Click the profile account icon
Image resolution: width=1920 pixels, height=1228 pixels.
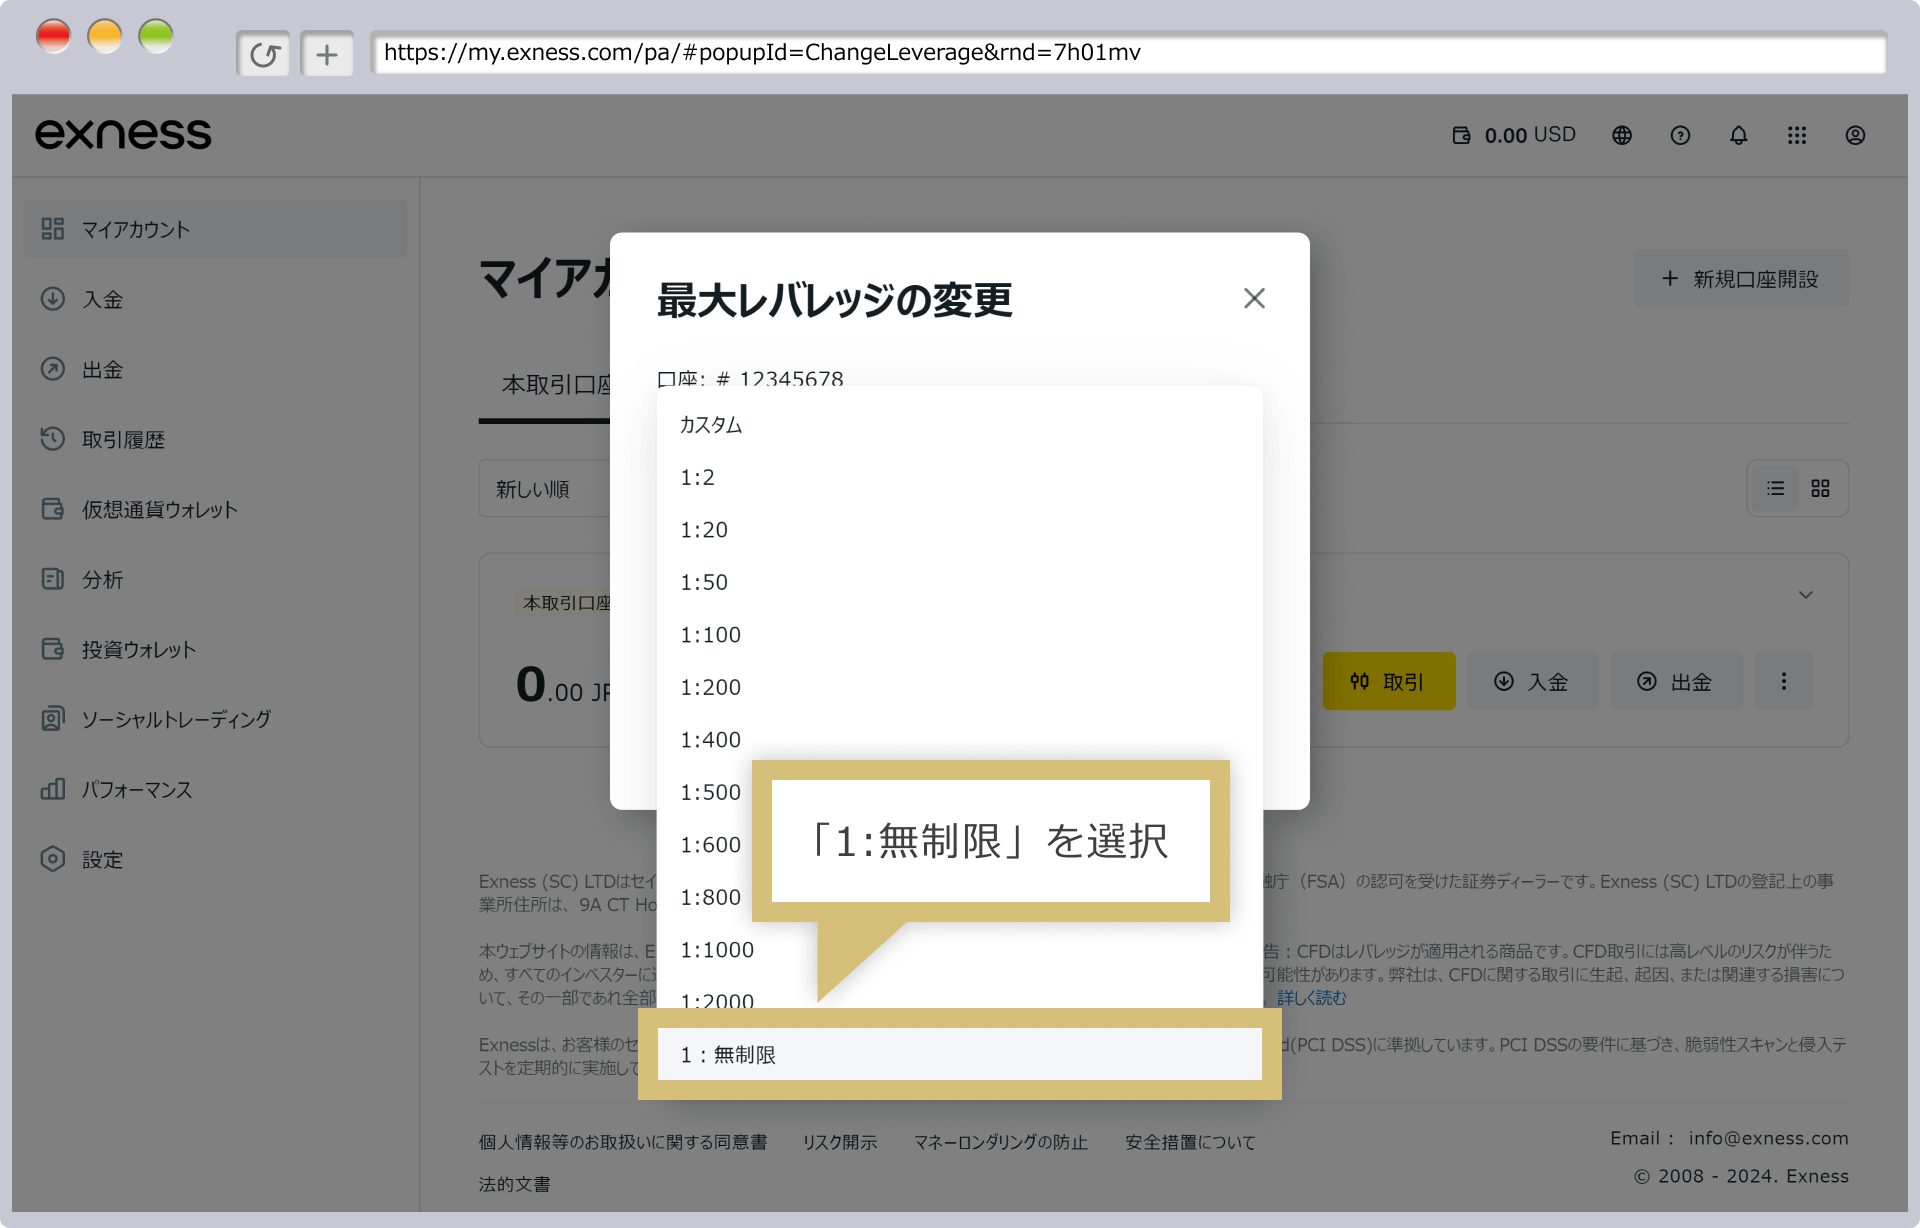(1856, 135)
